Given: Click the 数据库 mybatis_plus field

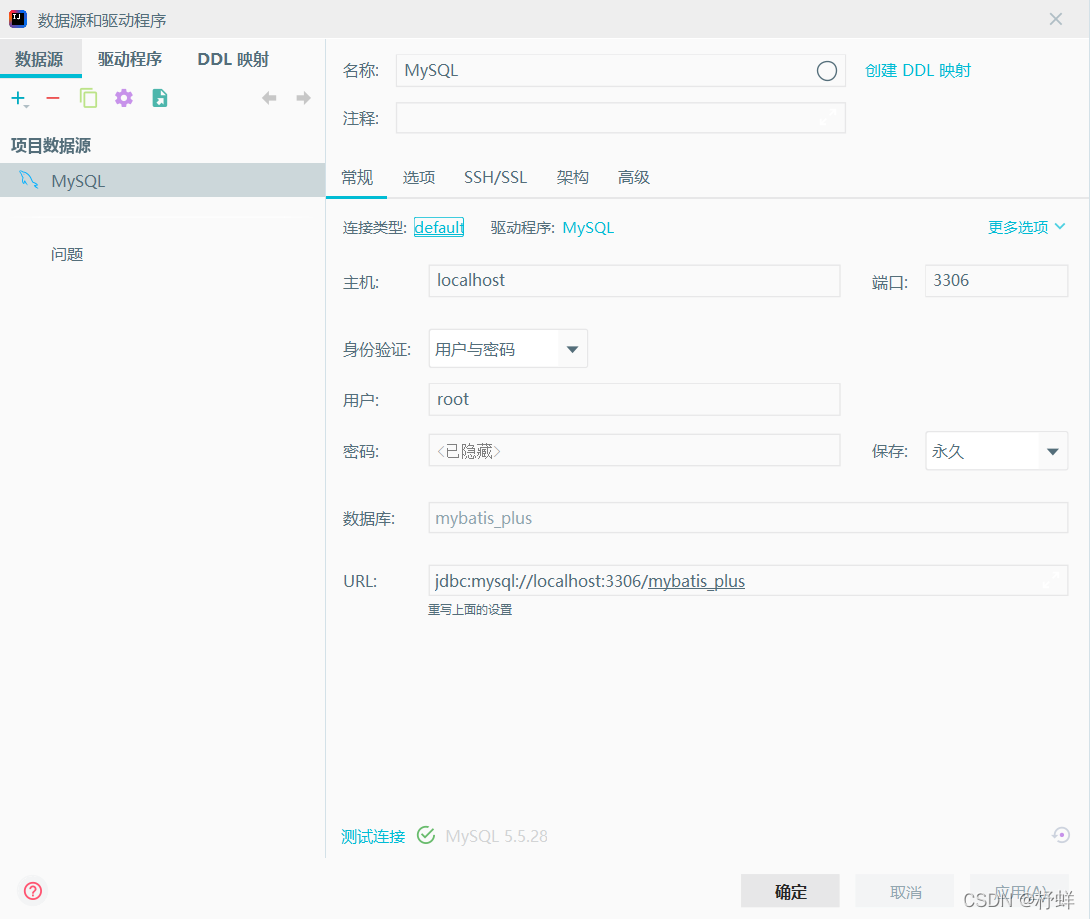Looking at the screenshot, I should tap(748, 518).
